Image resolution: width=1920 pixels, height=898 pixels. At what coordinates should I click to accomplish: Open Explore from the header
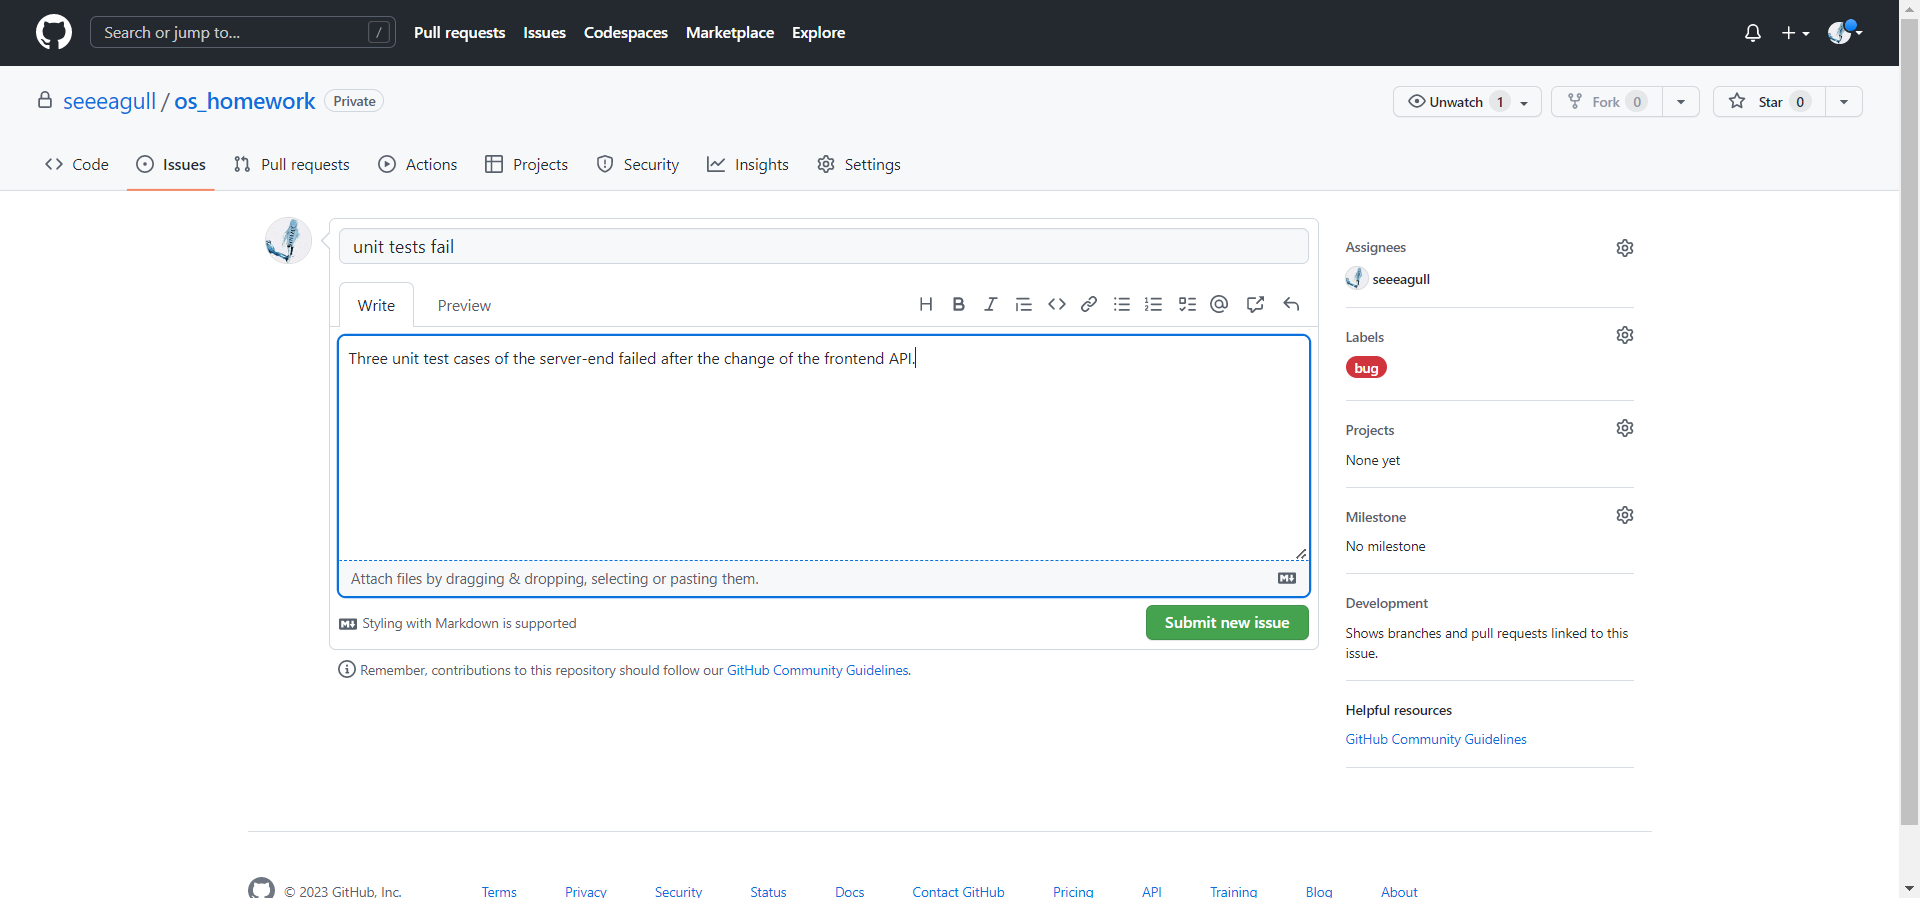pos(819,32)
